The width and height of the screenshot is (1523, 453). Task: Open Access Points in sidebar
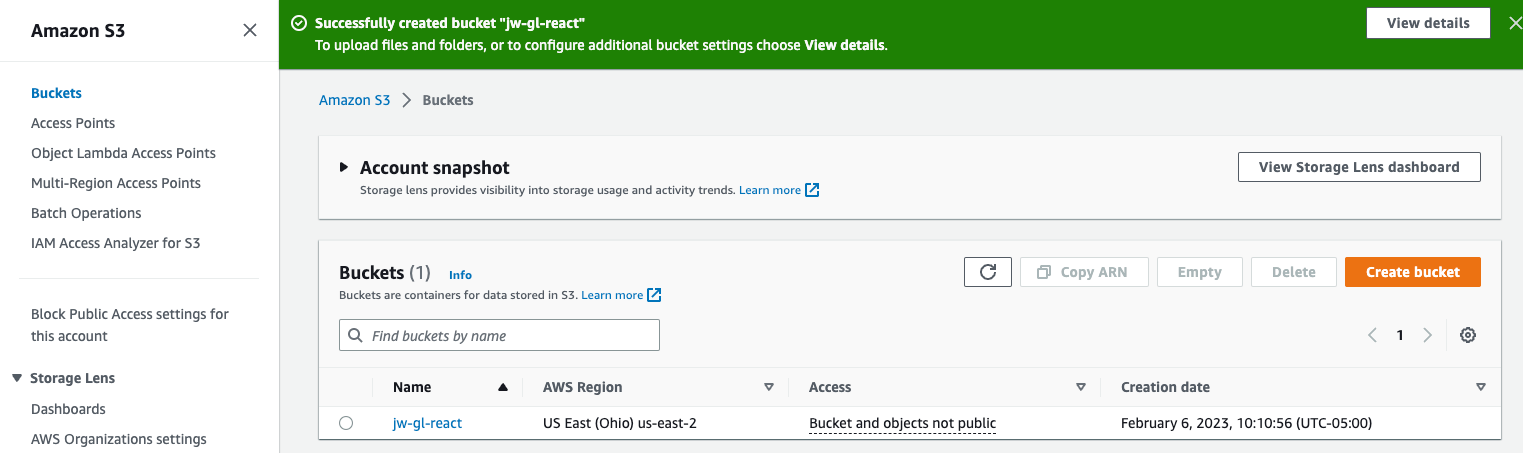point(73,123)
